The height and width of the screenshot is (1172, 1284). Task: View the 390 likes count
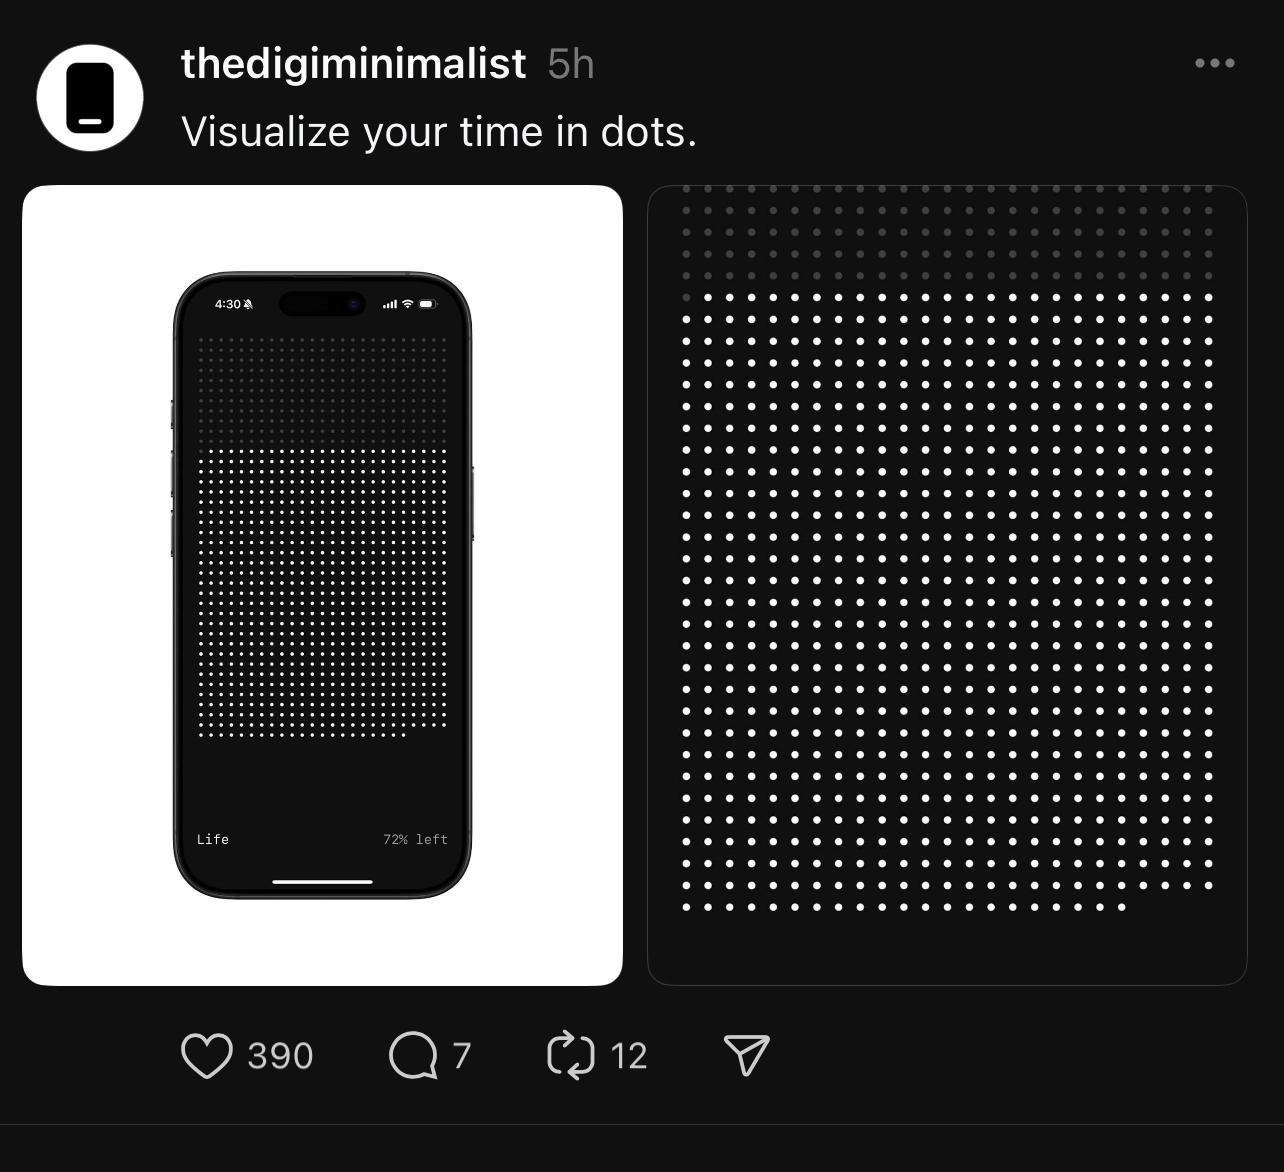pos(280,1056)
